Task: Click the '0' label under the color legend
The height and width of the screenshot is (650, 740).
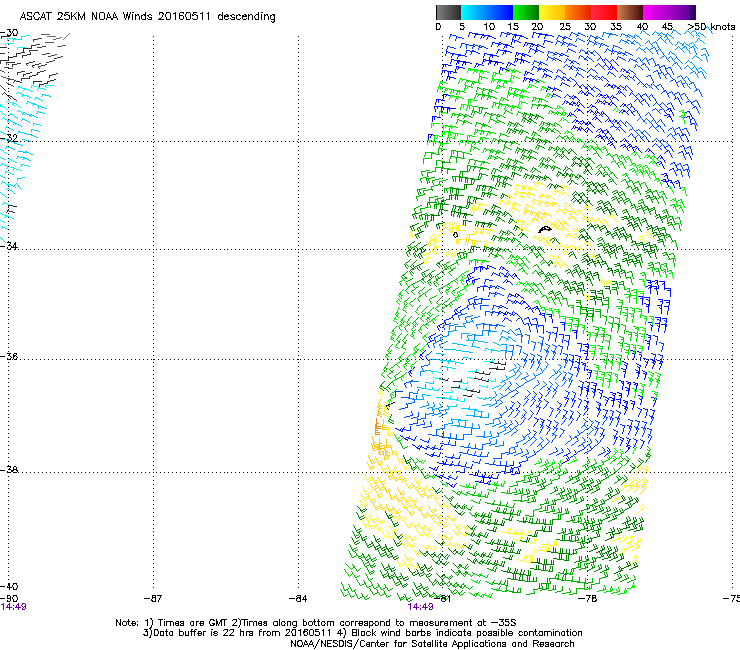Action: [438, 27]
